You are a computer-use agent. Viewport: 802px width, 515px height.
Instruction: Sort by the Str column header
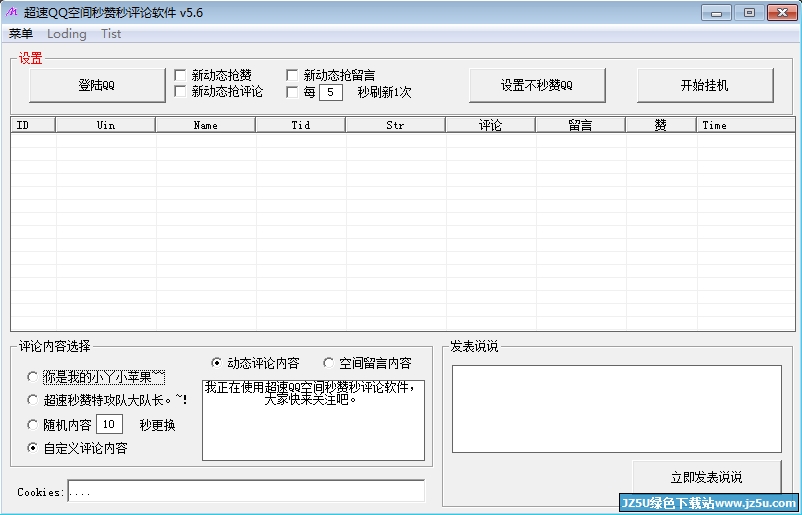[x=395, y=125]
